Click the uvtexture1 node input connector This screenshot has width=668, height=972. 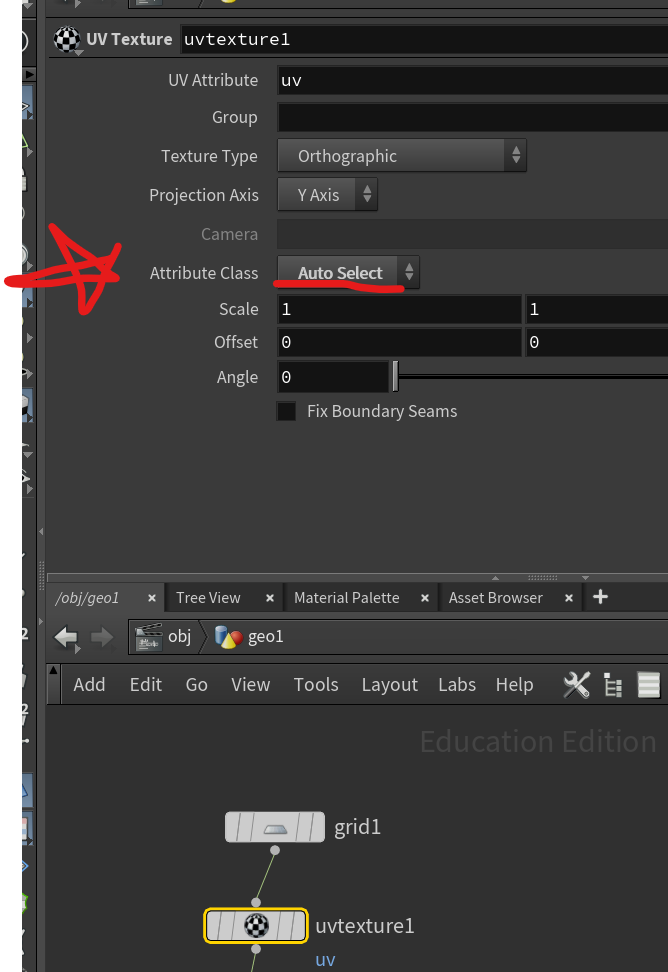pyautogui.click(x=256, y=903)
